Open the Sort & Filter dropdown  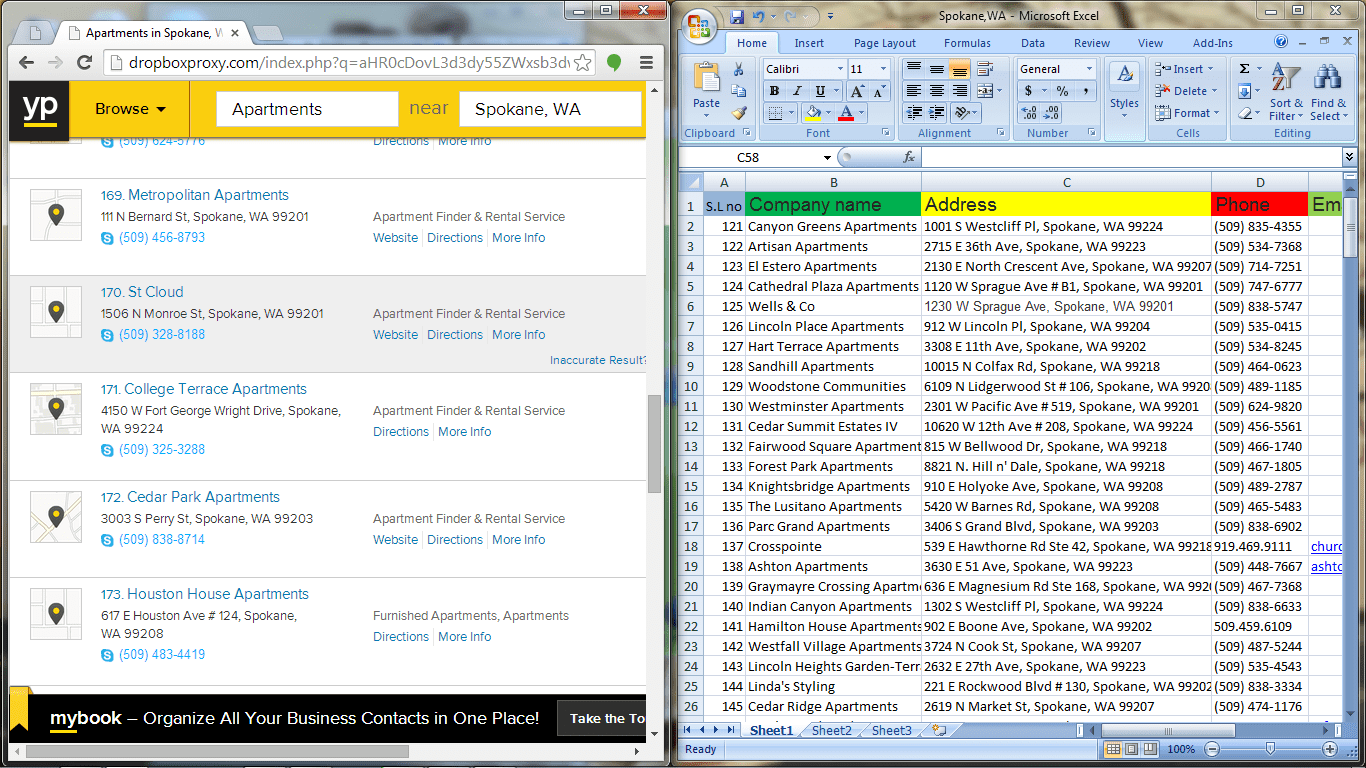1286,93
